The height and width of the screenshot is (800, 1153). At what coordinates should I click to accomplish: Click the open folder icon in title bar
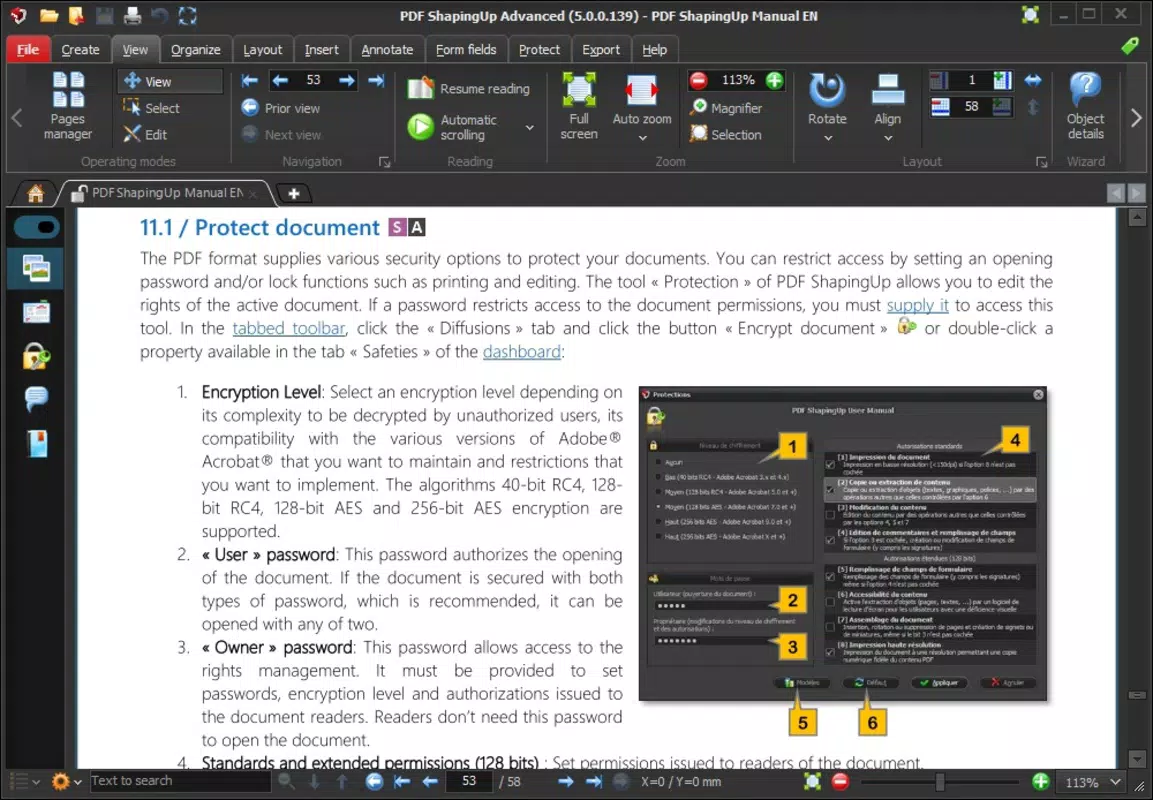49,15
